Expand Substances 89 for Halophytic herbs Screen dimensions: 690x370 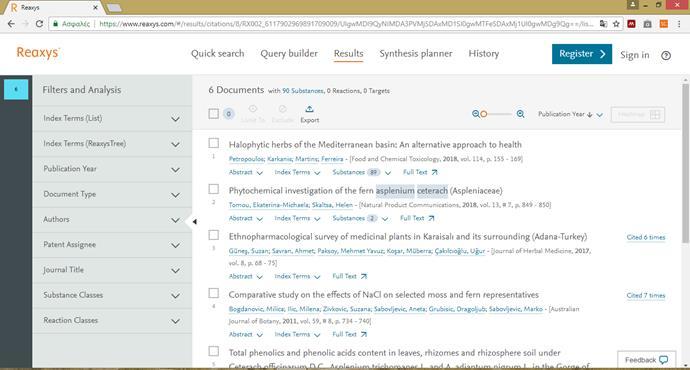point(362,172)
